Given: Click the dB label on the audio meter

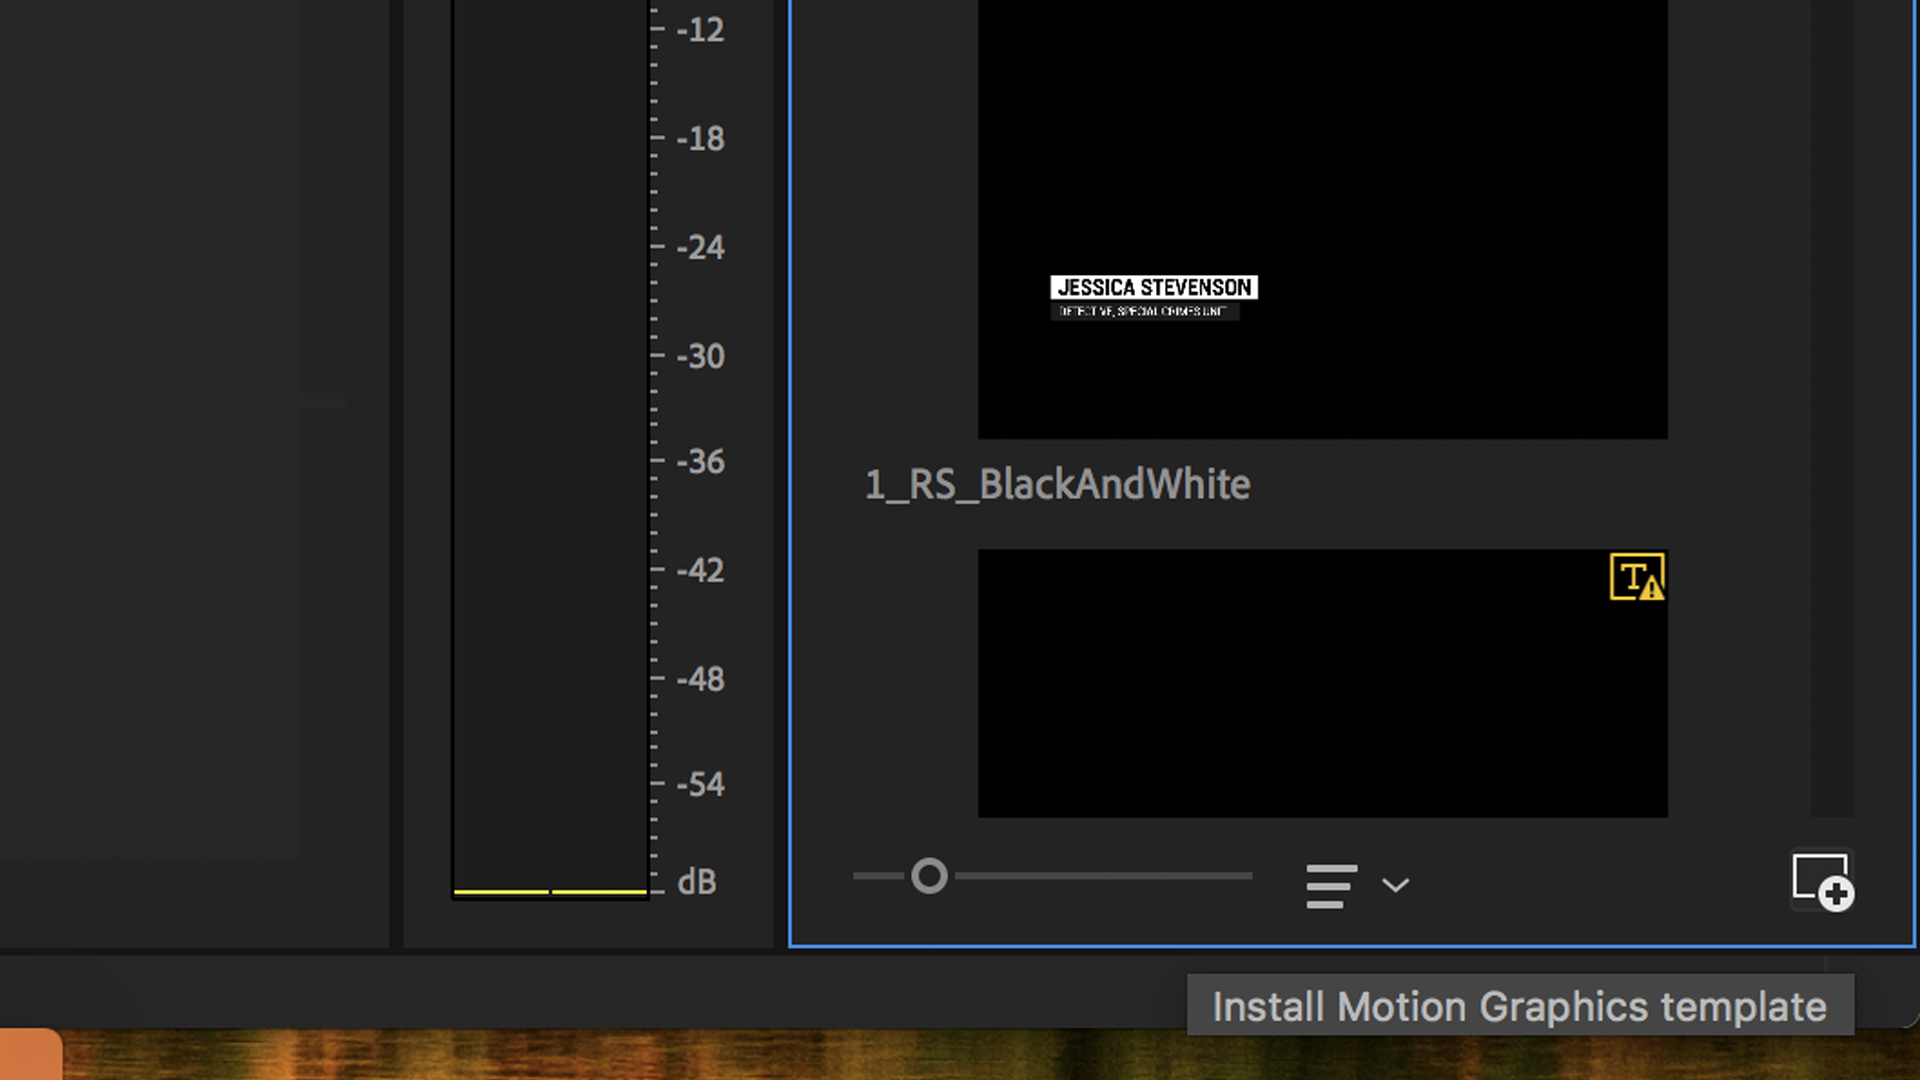Looking at the screenshot, I should [698, 881].
